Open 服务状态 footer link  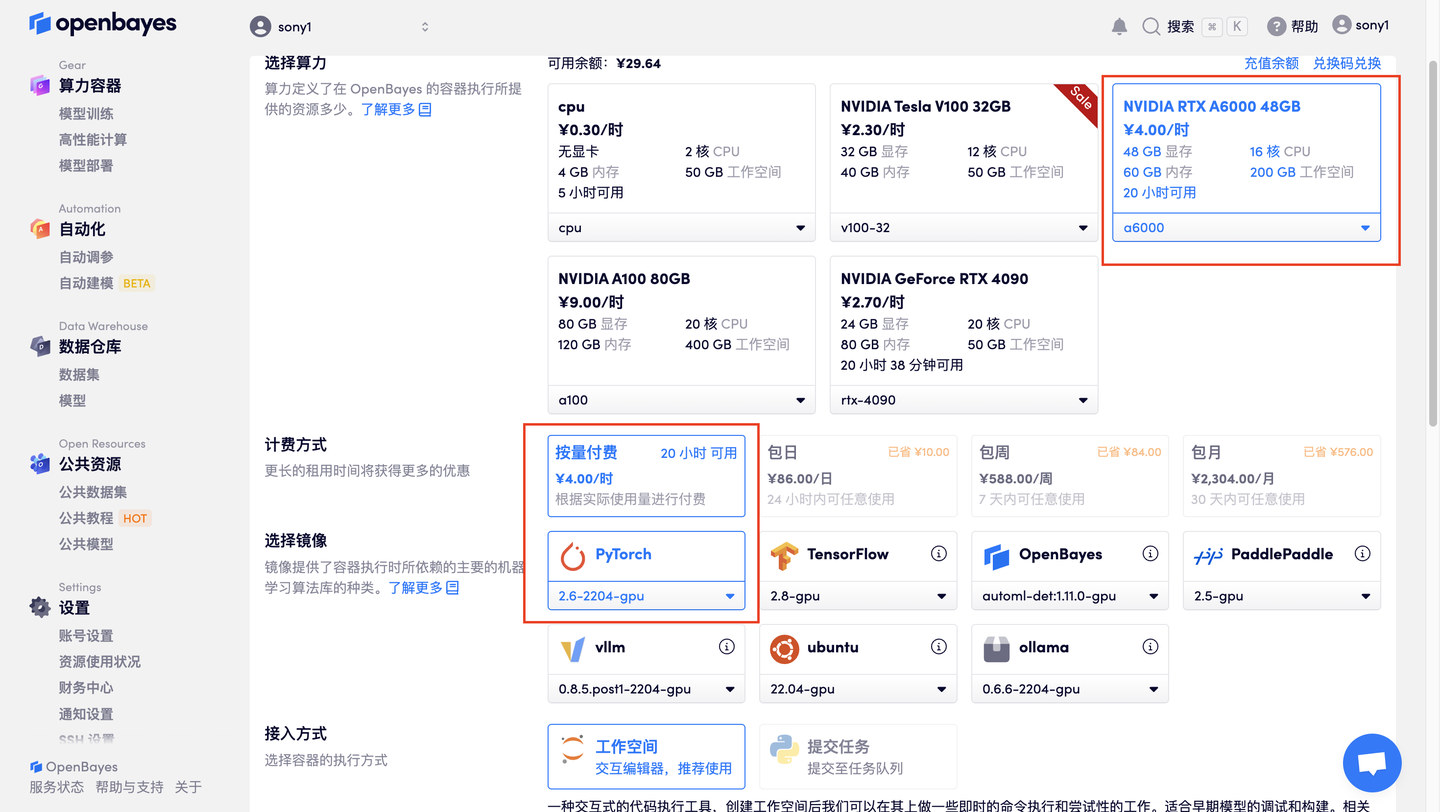pos(57,787)
